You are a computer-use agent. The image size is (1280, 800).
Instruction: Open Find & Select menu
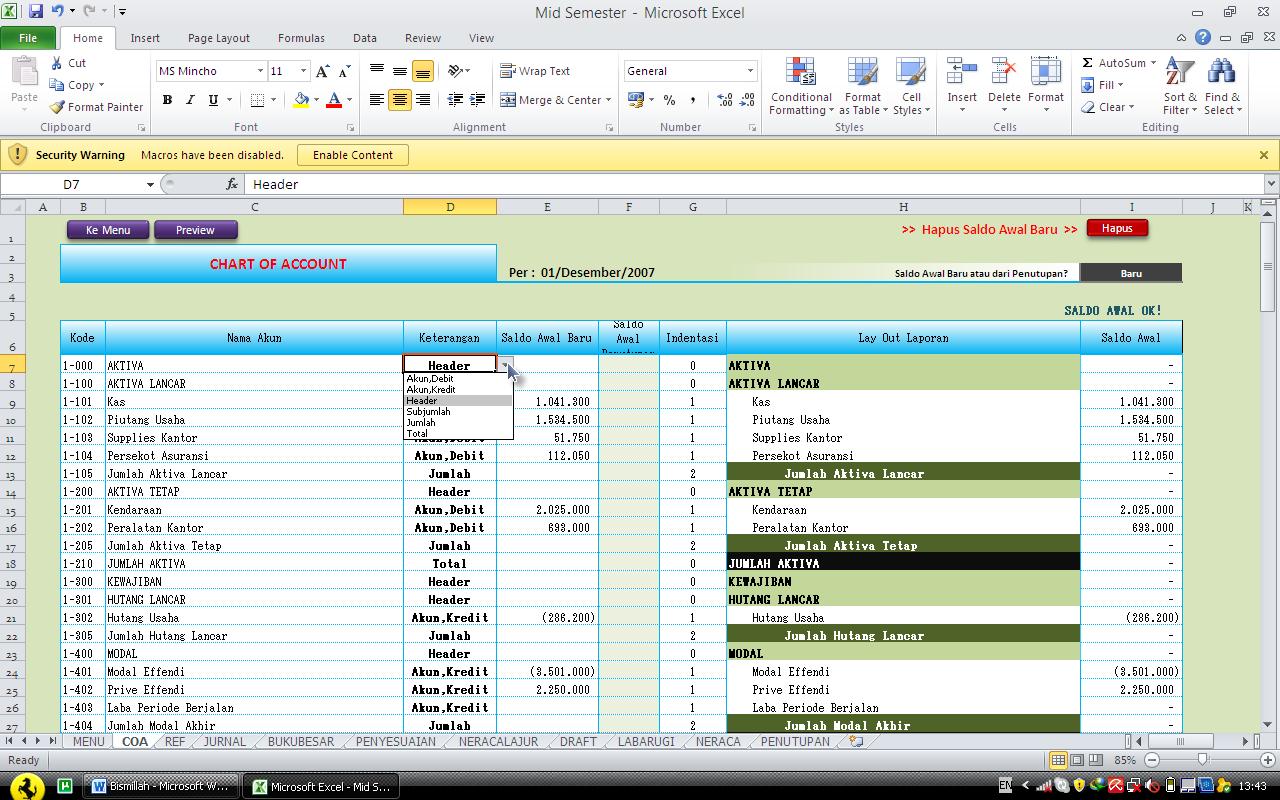(1222, 87)
